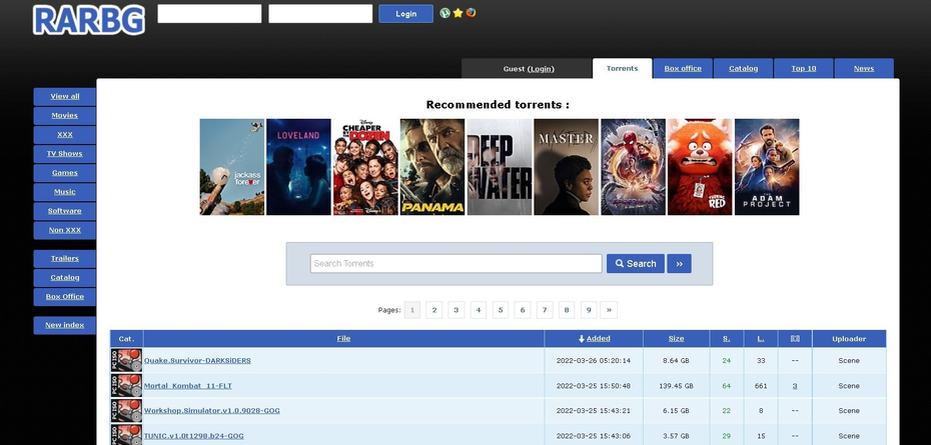Click the Search button
Screen dimensions: 931x445
click(635, 264)
